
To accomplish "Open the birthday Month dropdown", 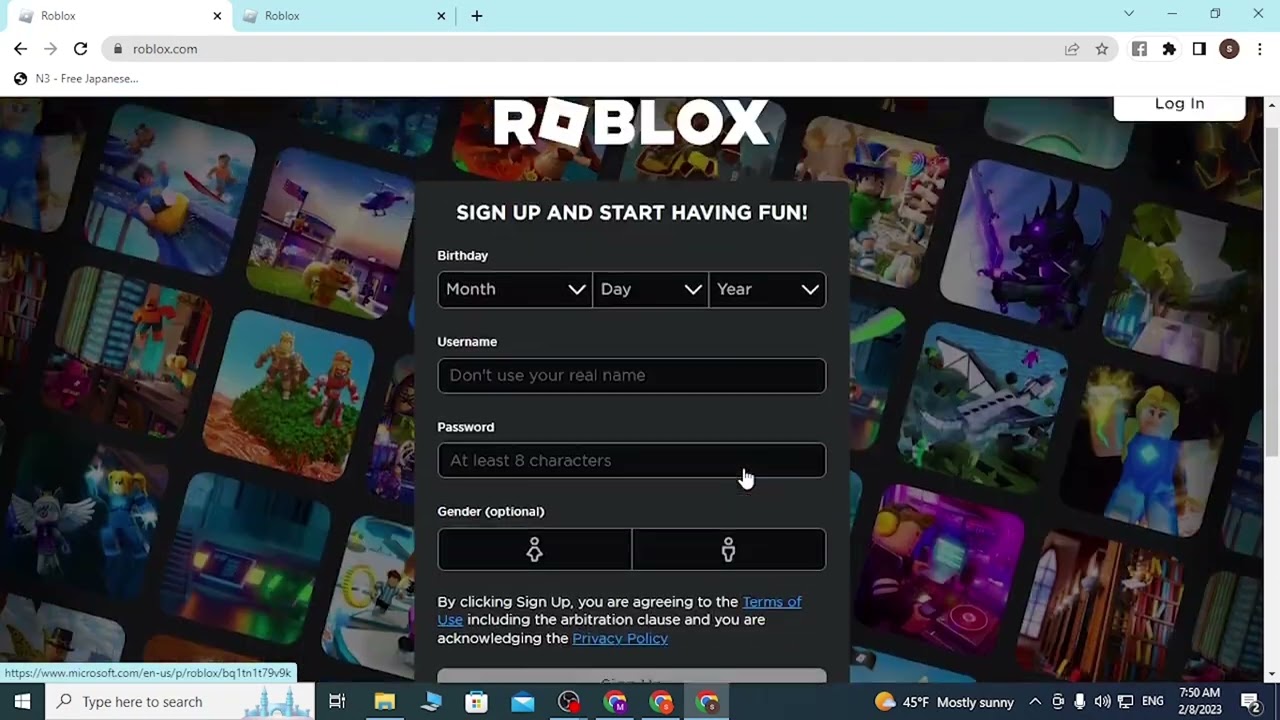I will point(514,289).
